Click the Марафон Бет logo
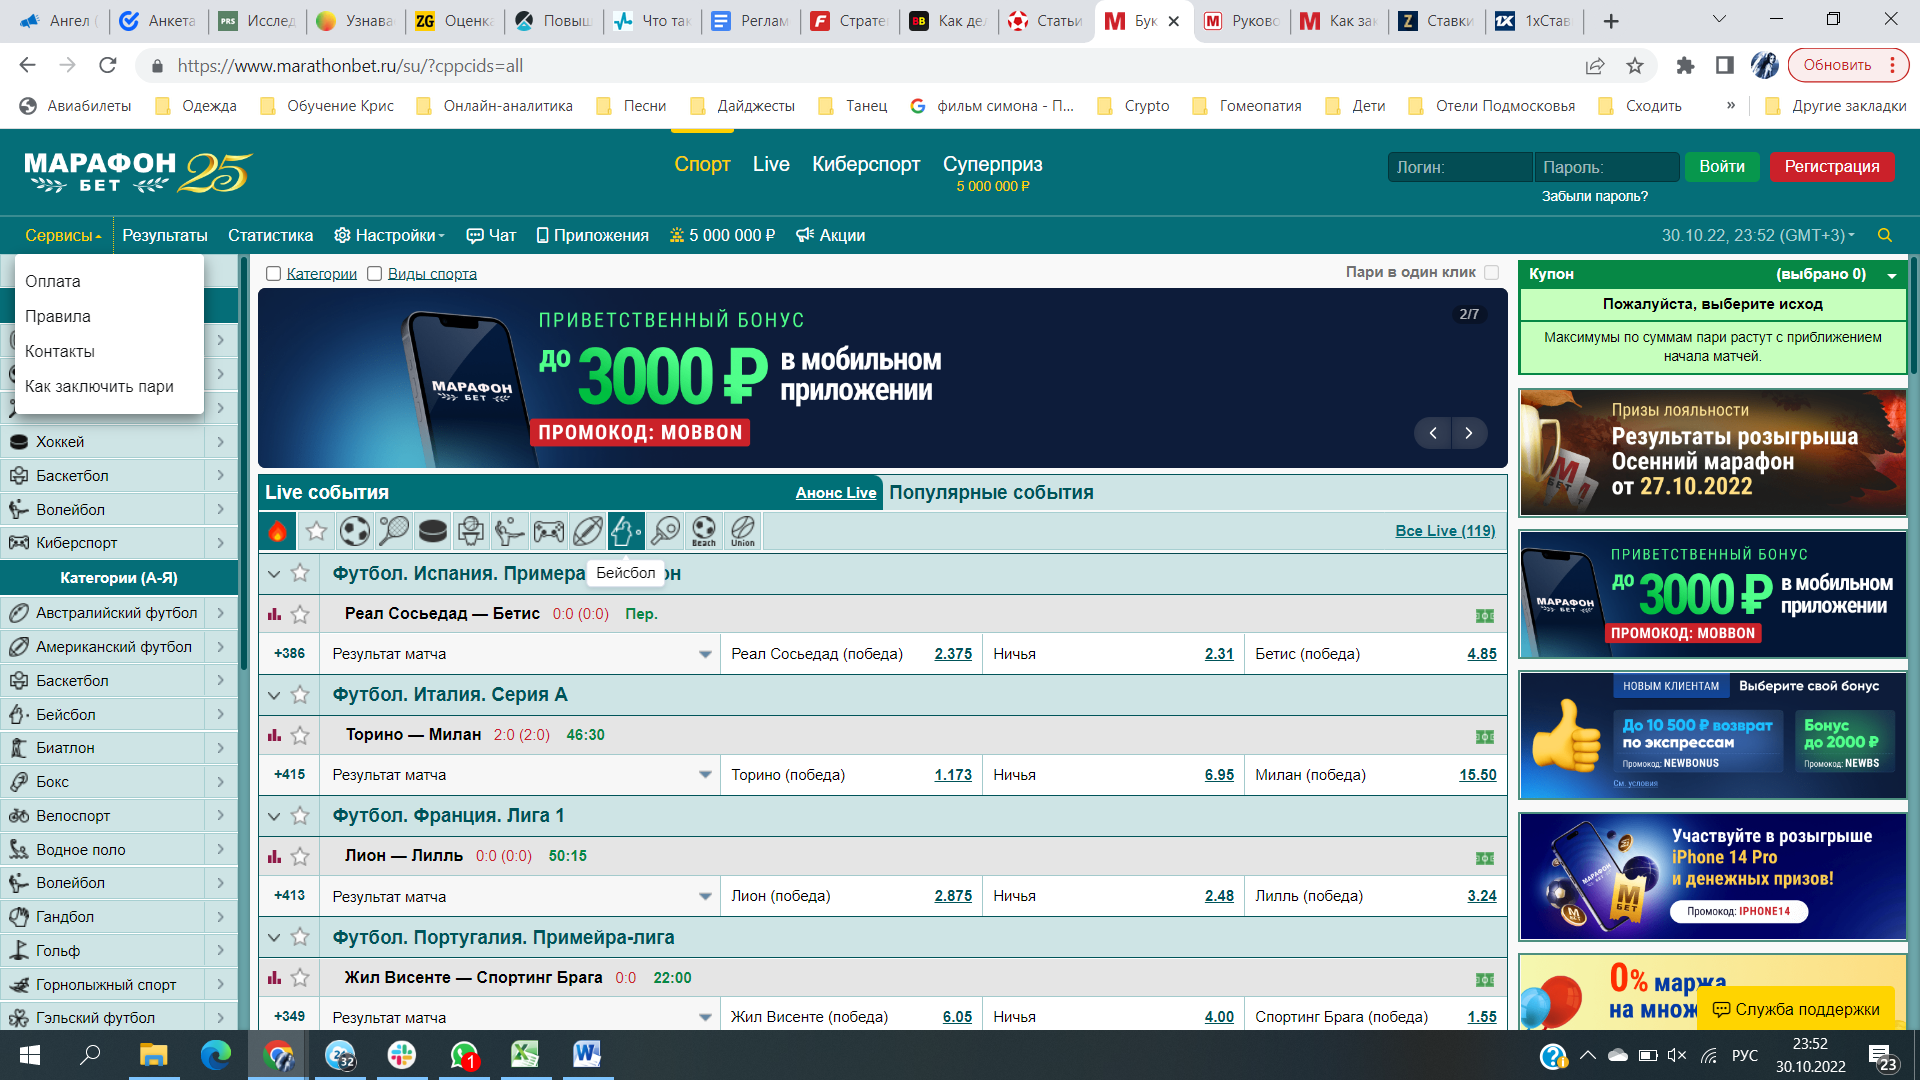This screenshot has height=1080, width=1920. [138, 172]
